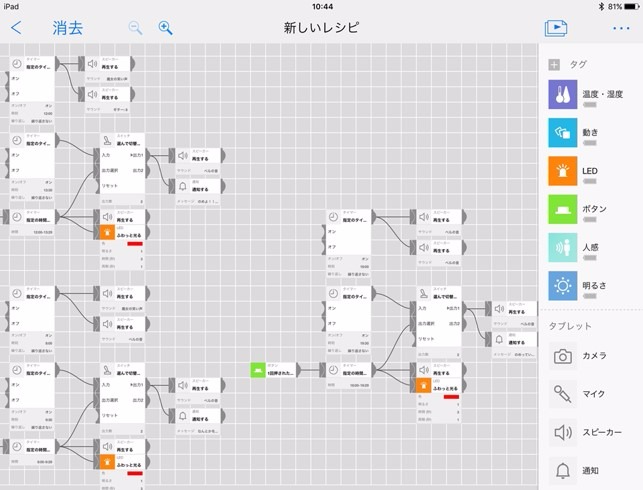This screenshot has width=643, height=490.
Task: Zoom in with the plus magnifier
Action: coord(165,28)
